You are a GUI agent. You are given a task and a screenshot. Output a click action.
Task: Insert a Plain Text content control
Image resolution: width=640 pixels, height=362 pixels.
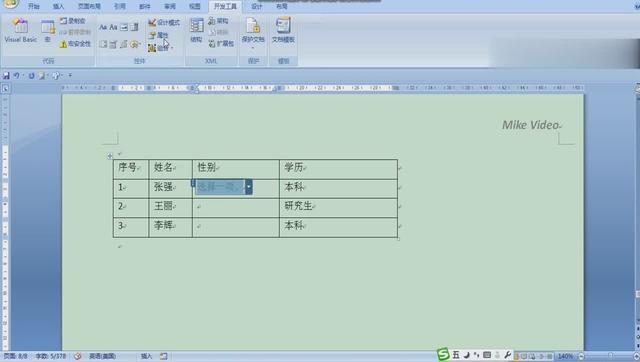113,27
